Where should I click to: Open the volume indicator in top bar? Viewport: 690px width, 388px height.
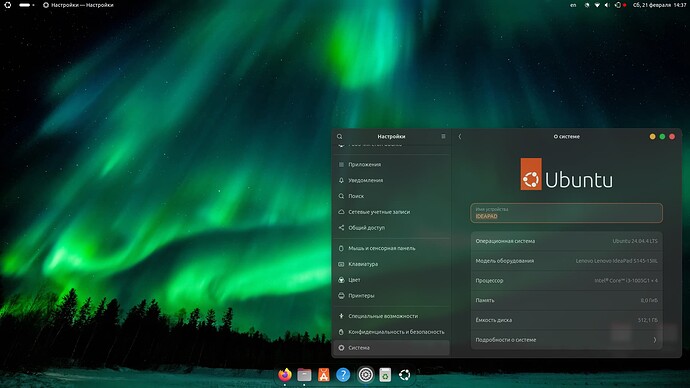(607, 5)
